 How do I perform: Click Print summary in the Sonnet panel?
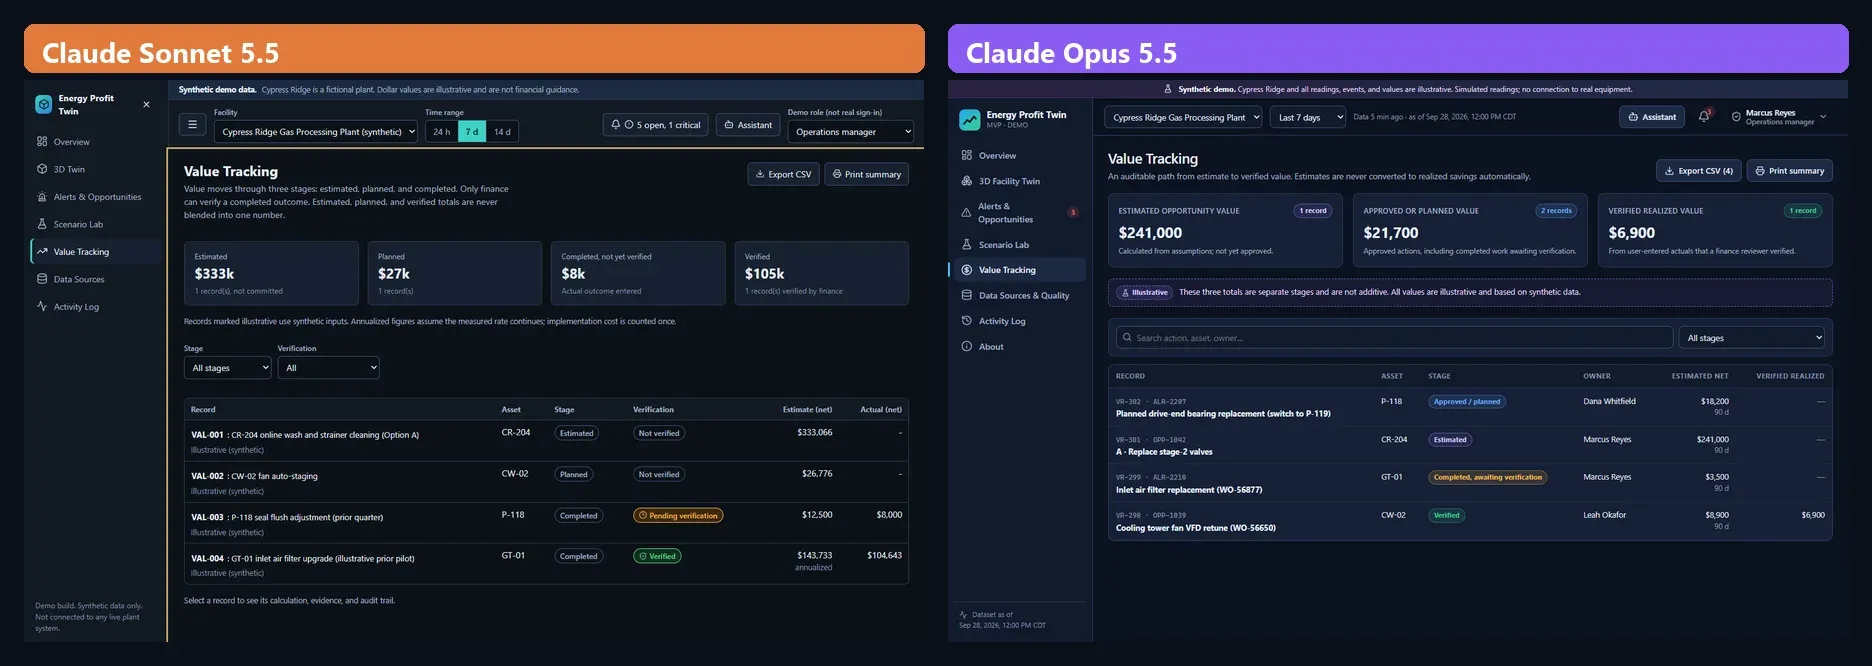[x=866, y=174]
